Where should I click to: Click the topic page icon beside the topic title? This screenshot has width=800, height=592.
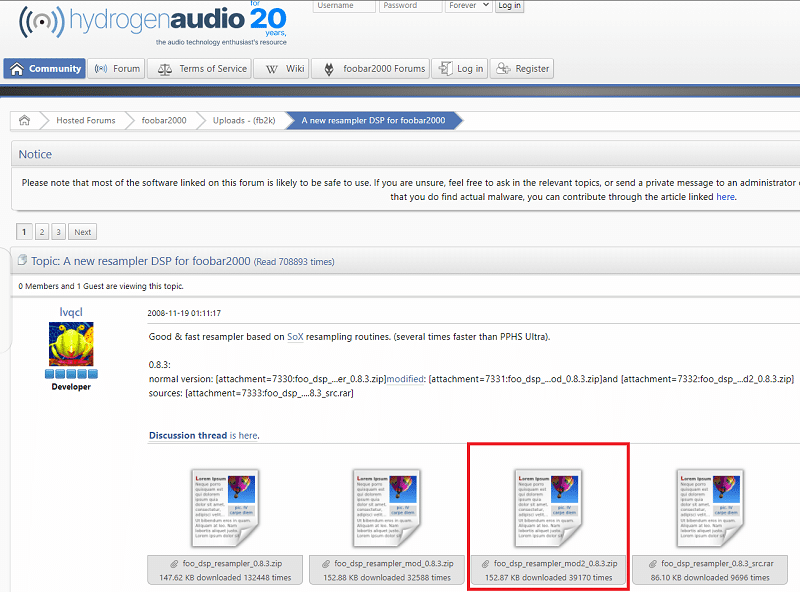22,259
